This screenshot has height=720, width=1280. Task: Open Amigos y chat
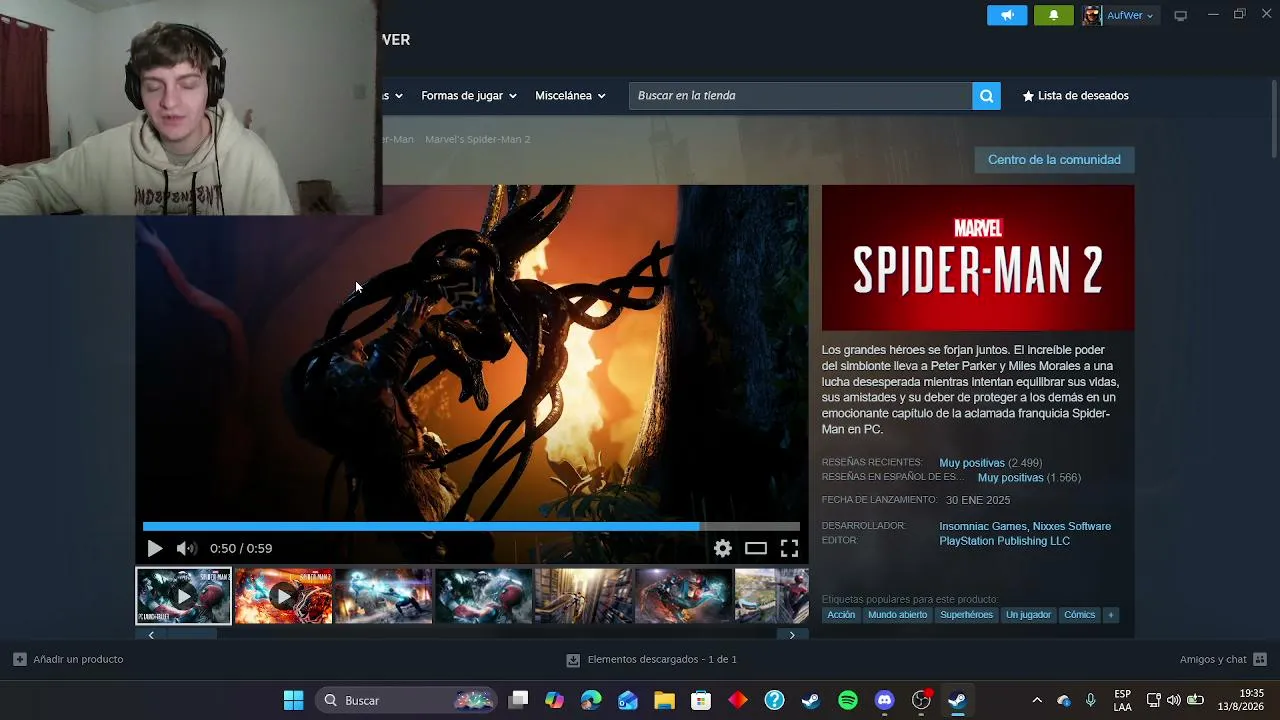coord(1223,660)
